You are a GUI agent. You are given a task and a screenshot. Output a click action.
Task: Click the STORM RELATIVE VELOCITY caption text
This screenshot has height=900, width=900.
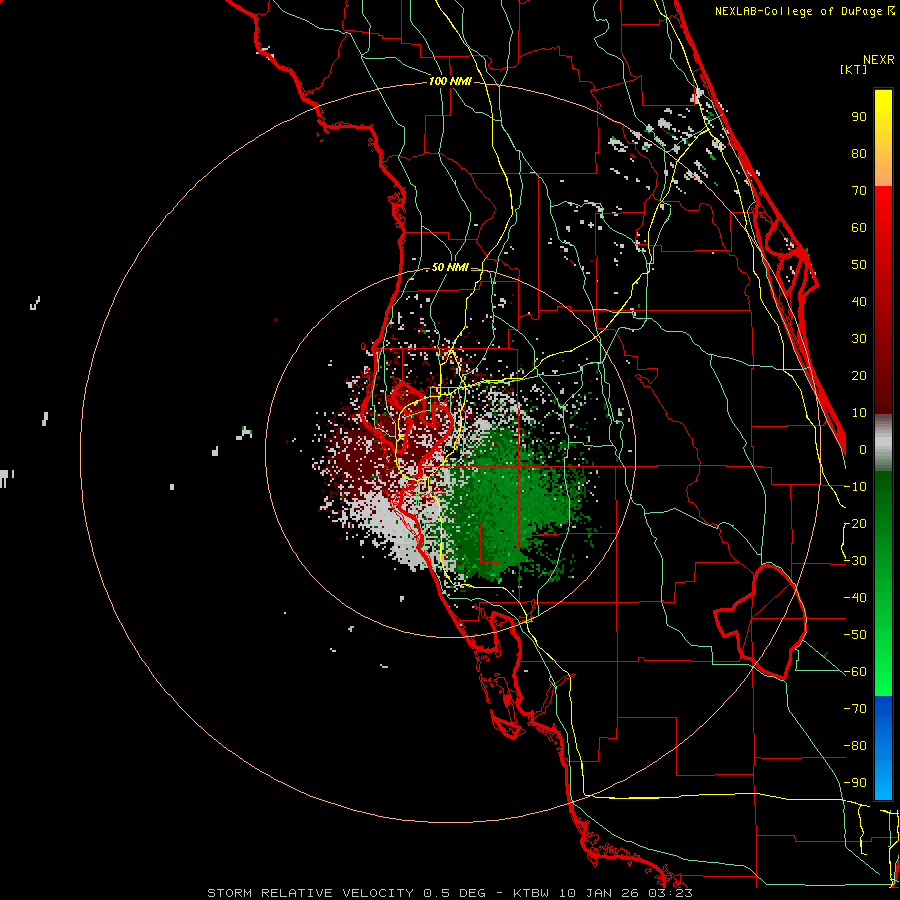click(310, 893)
